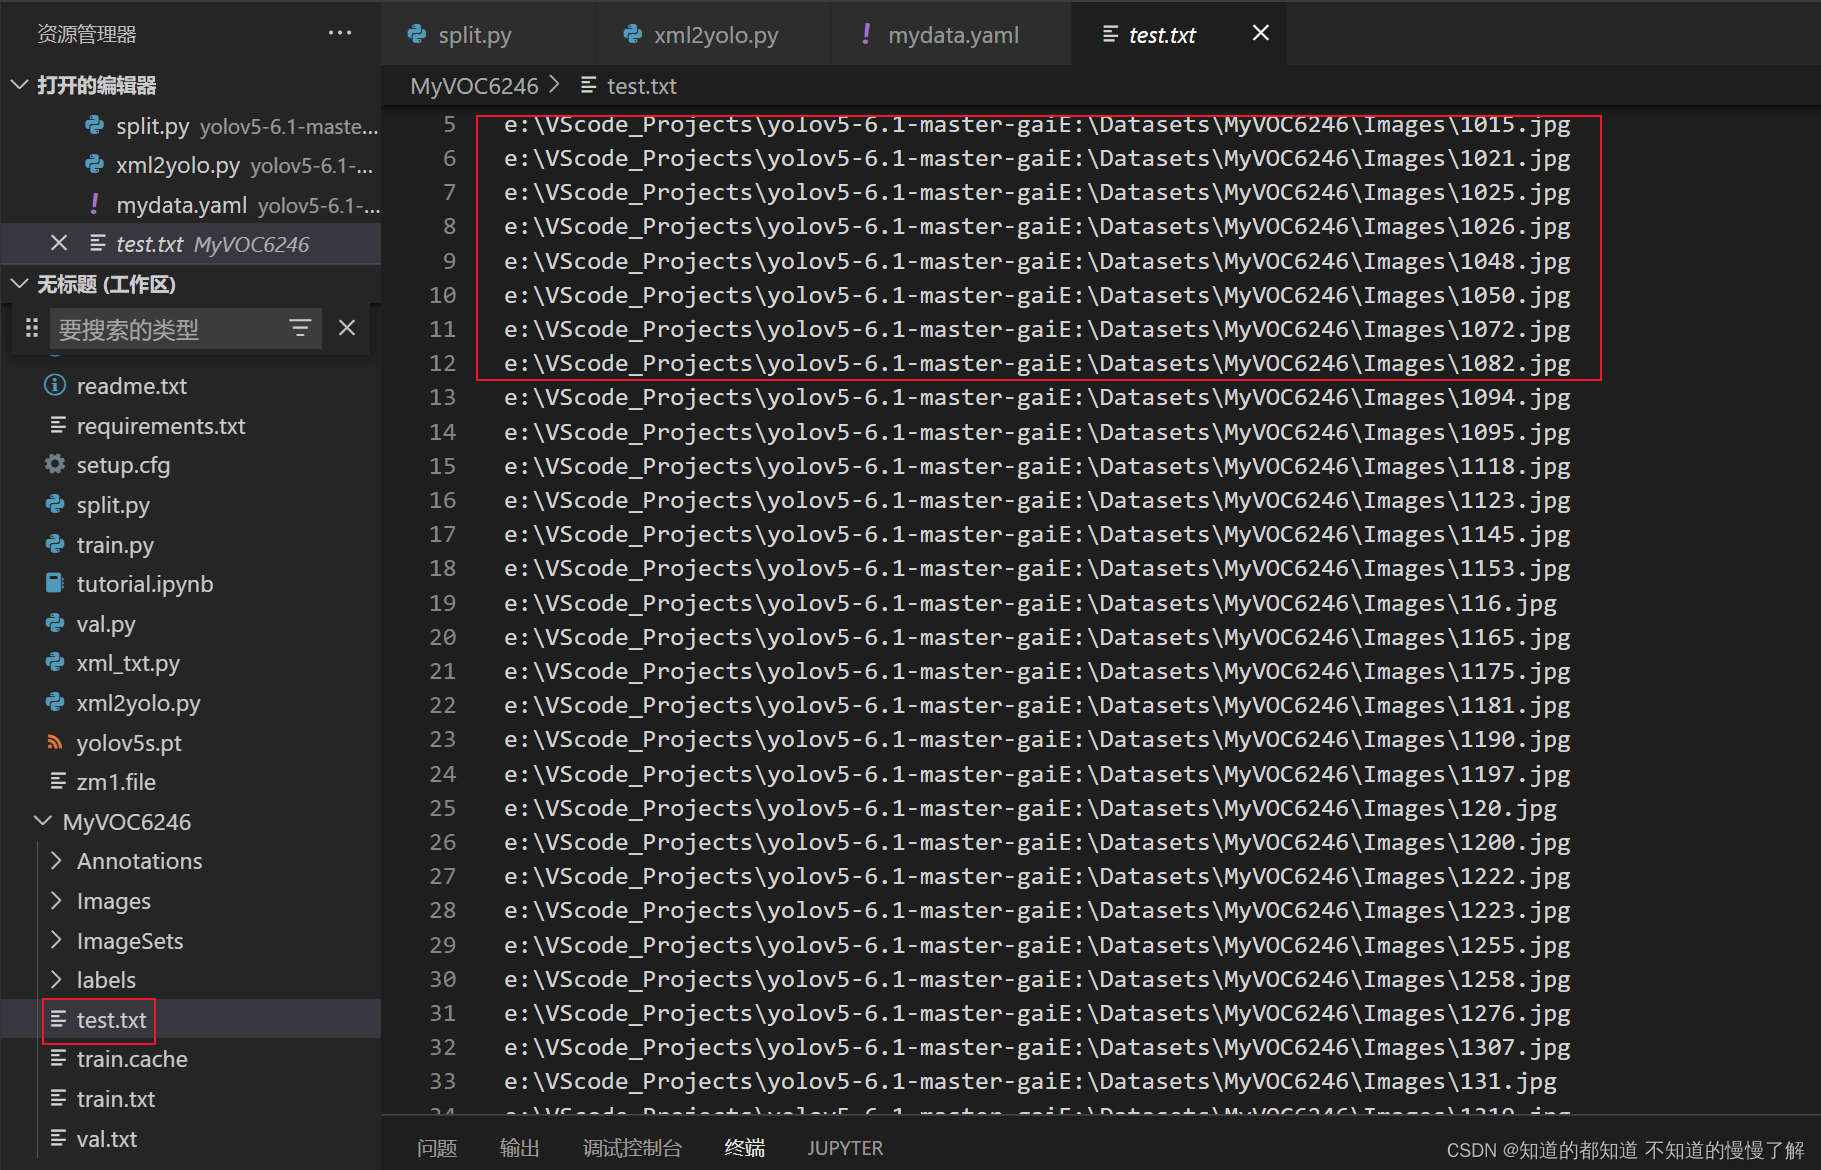Image resolution: width=1821 pixels, height=1170 pixels.
Task: Click line 13 path ending Images\1094.jpg
Action: 1037,398
